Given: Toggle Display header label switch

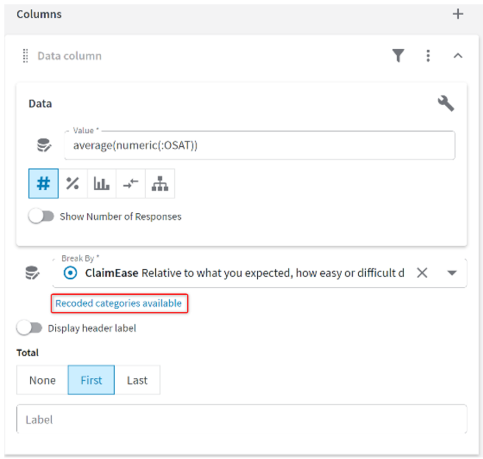Looking at the screenshot, I should pyautogui.click(x=29, y=328).
